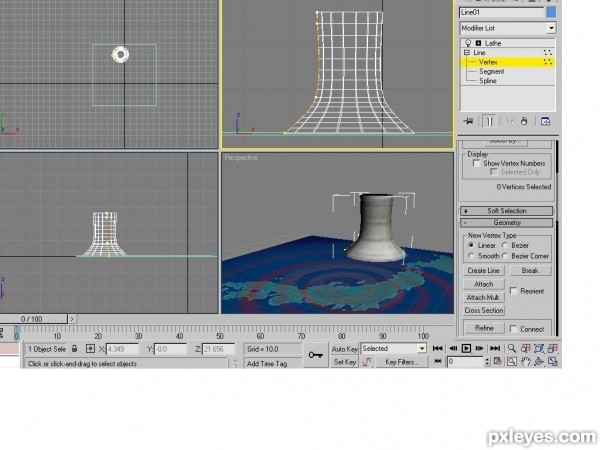Click the Add Time Tag area

coord(271,363)
